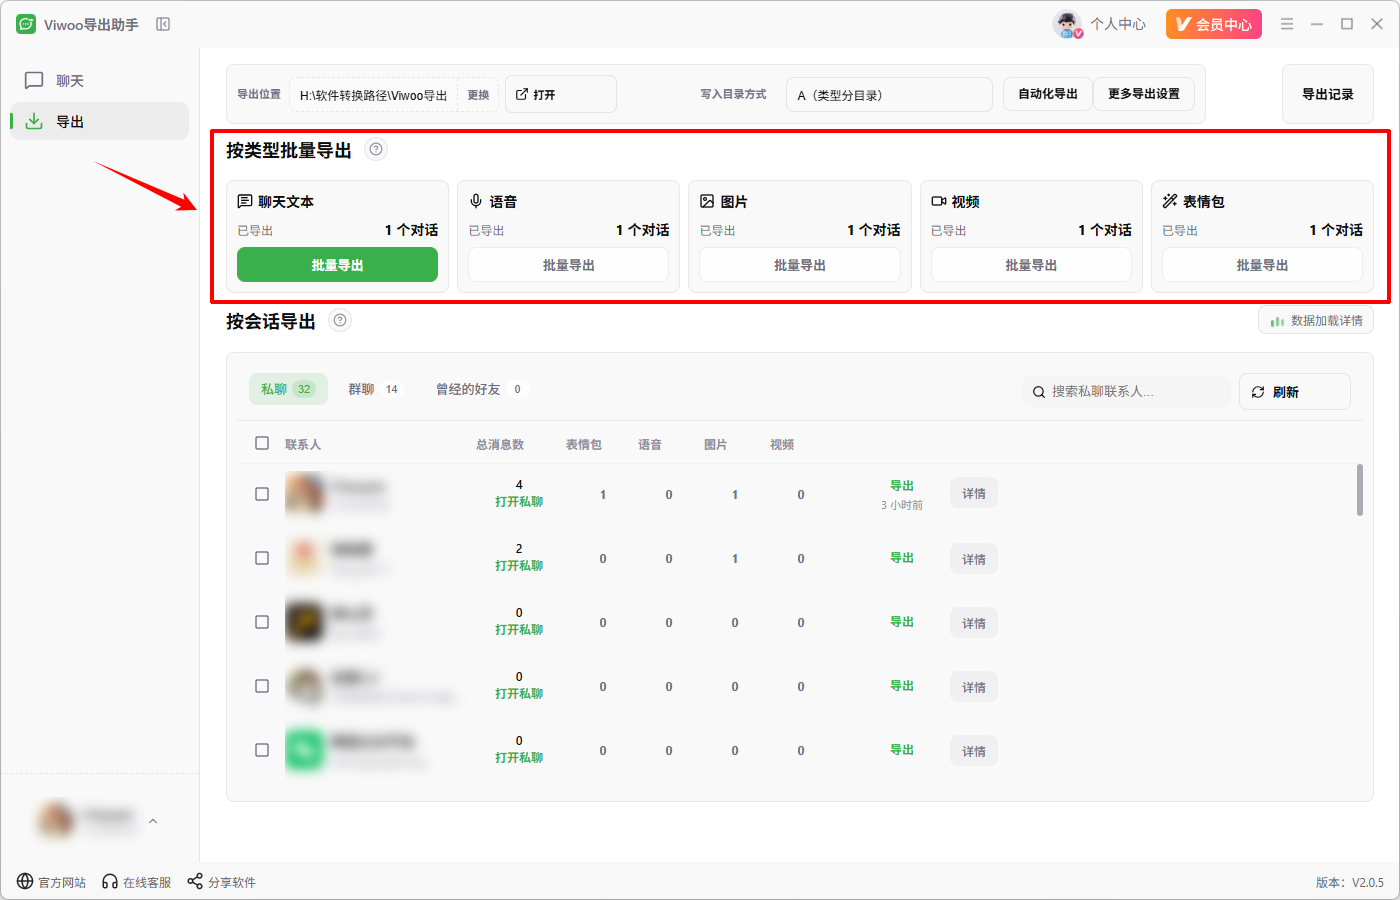Check the fifth contact row checkbox
The width and height of the screenshot is (1400, 900).
(262, 750)
